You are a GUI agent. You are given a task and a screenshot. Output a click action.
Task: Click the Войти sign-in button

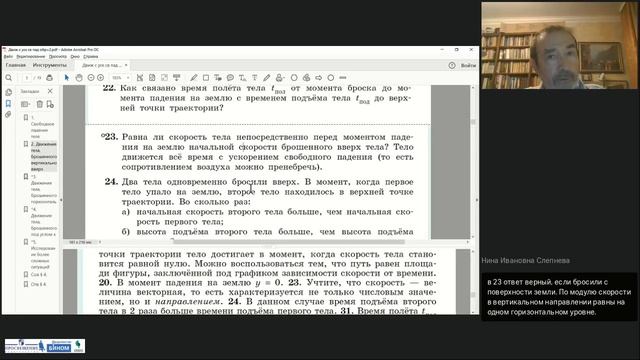coord(468,65)
